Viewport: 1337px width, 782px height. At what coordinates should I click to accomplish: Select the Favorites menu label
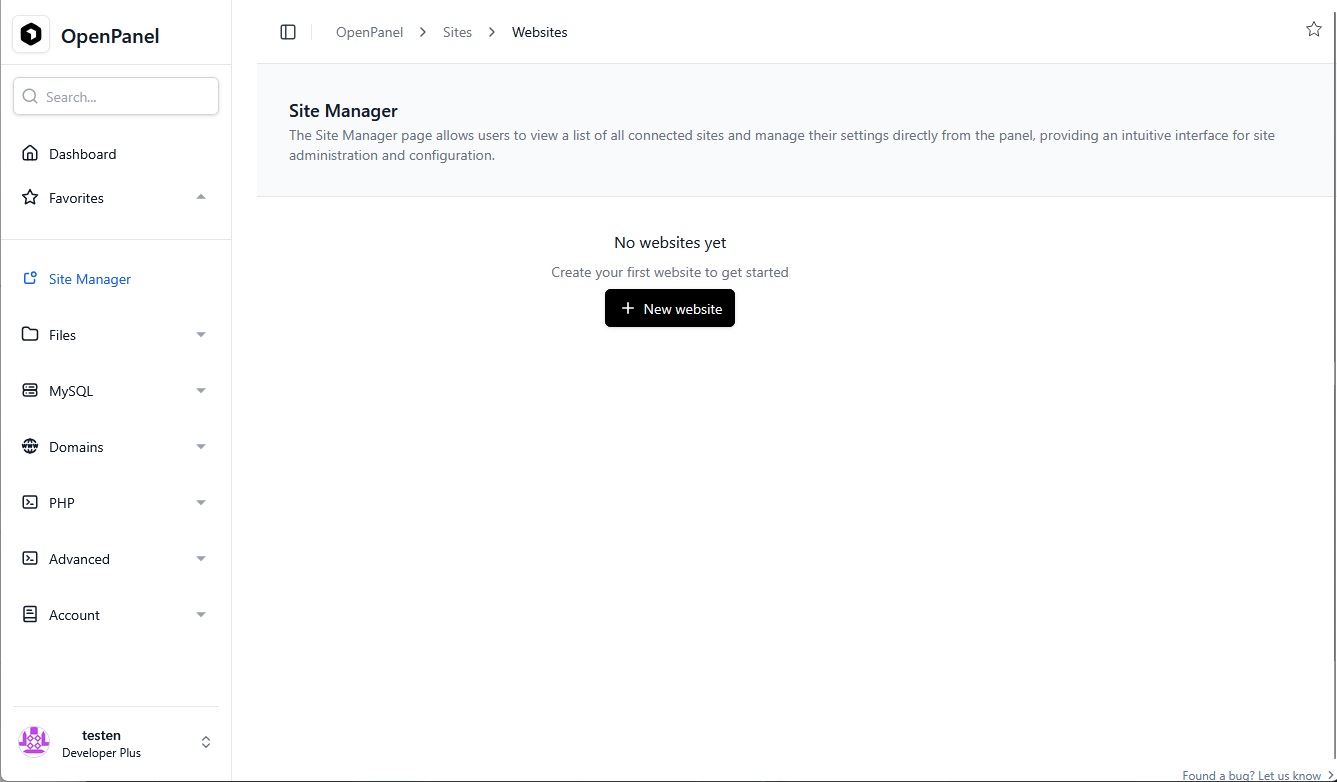pyautogui.click(x=76, y=198)
